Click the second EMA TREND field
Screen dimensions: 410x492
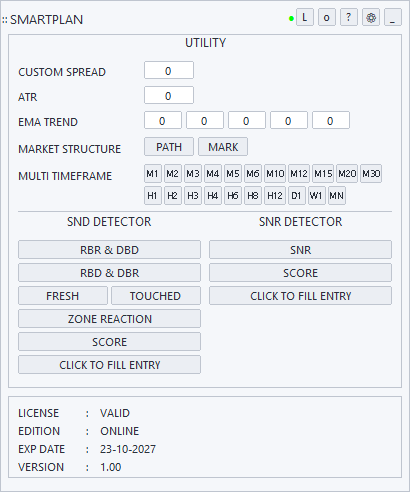[x=205, y=120]
